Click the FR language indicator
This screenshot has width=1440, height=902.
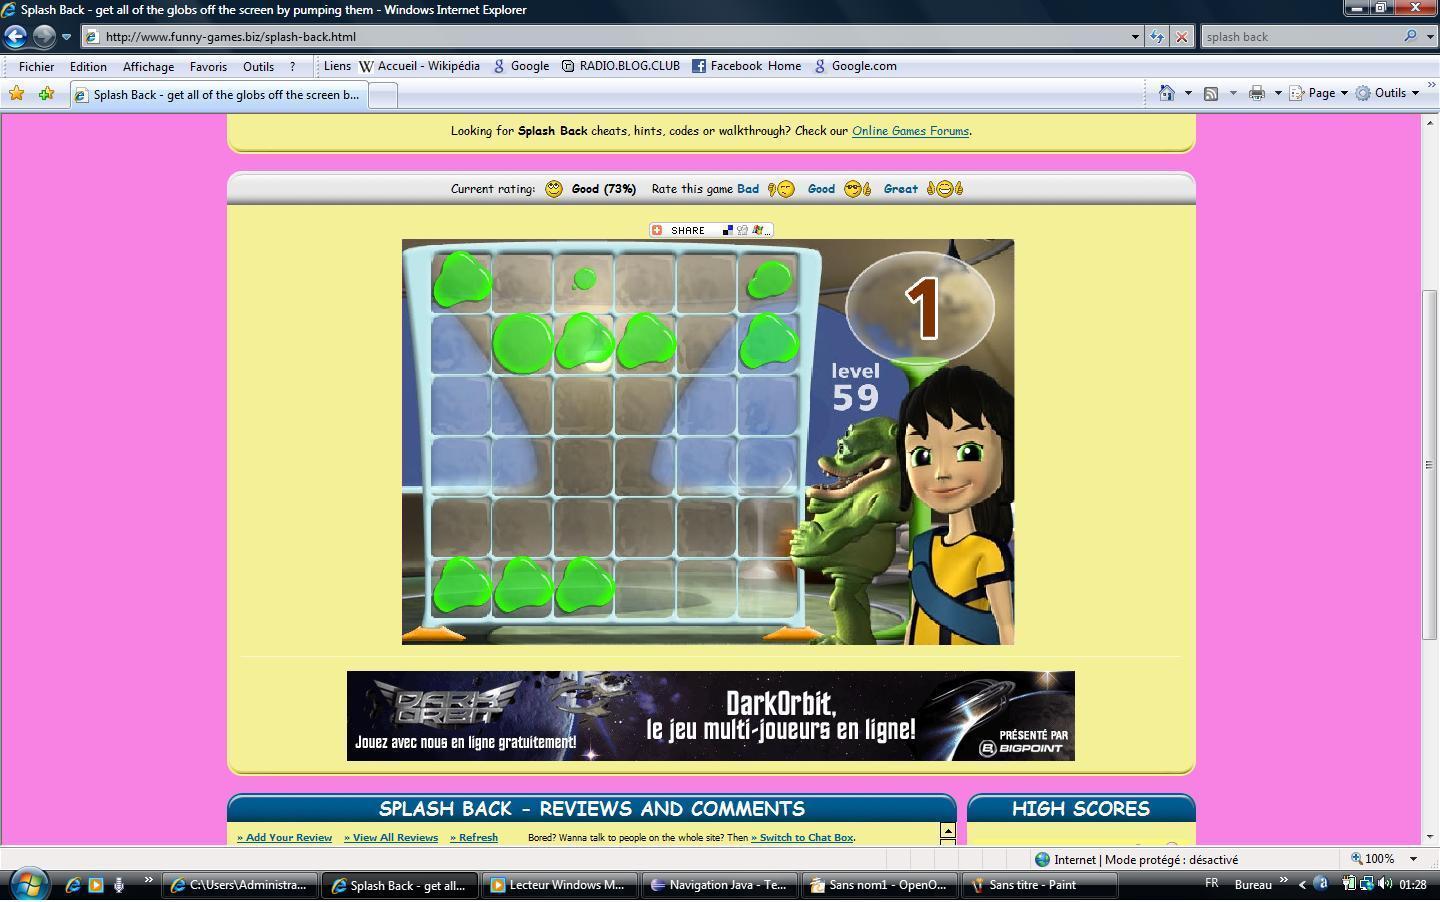pos(1212,884)
